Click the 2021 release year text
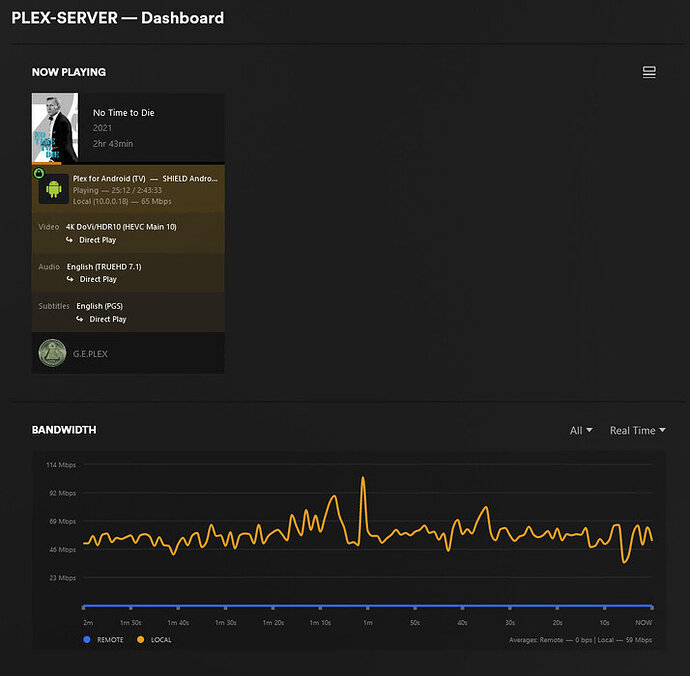 click(102, 128)
